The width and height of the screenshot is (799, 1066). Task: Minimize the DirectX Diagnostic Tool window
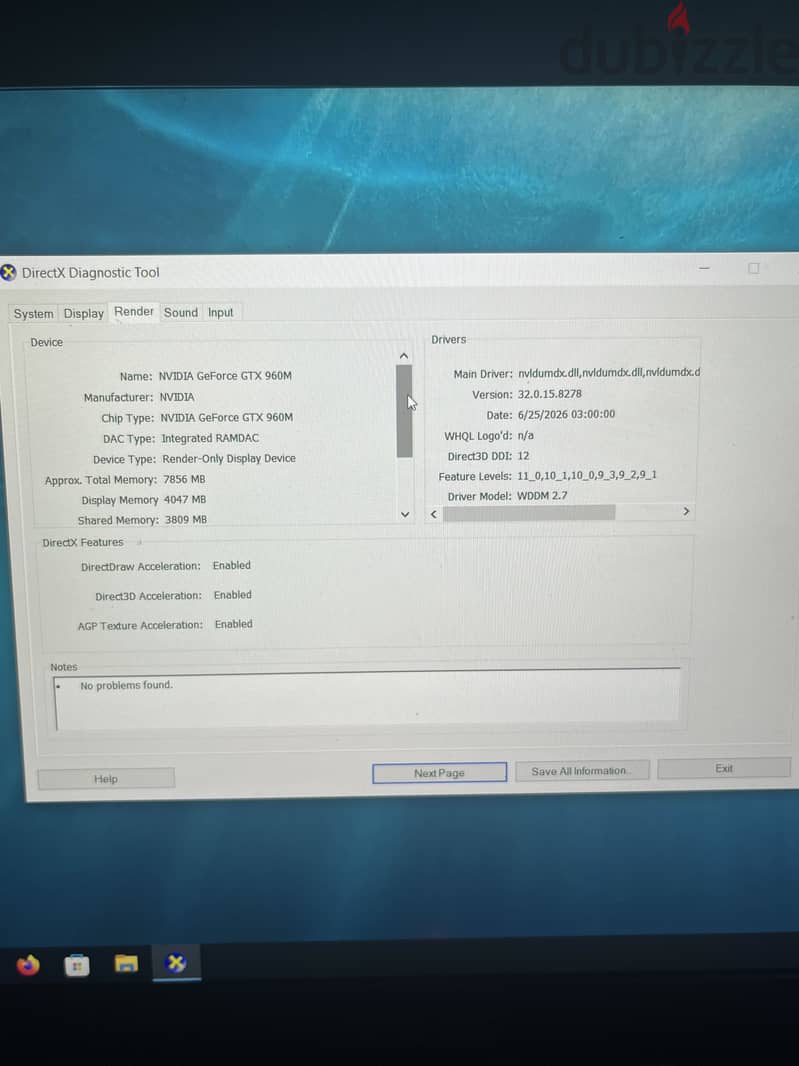pos(704,269)
